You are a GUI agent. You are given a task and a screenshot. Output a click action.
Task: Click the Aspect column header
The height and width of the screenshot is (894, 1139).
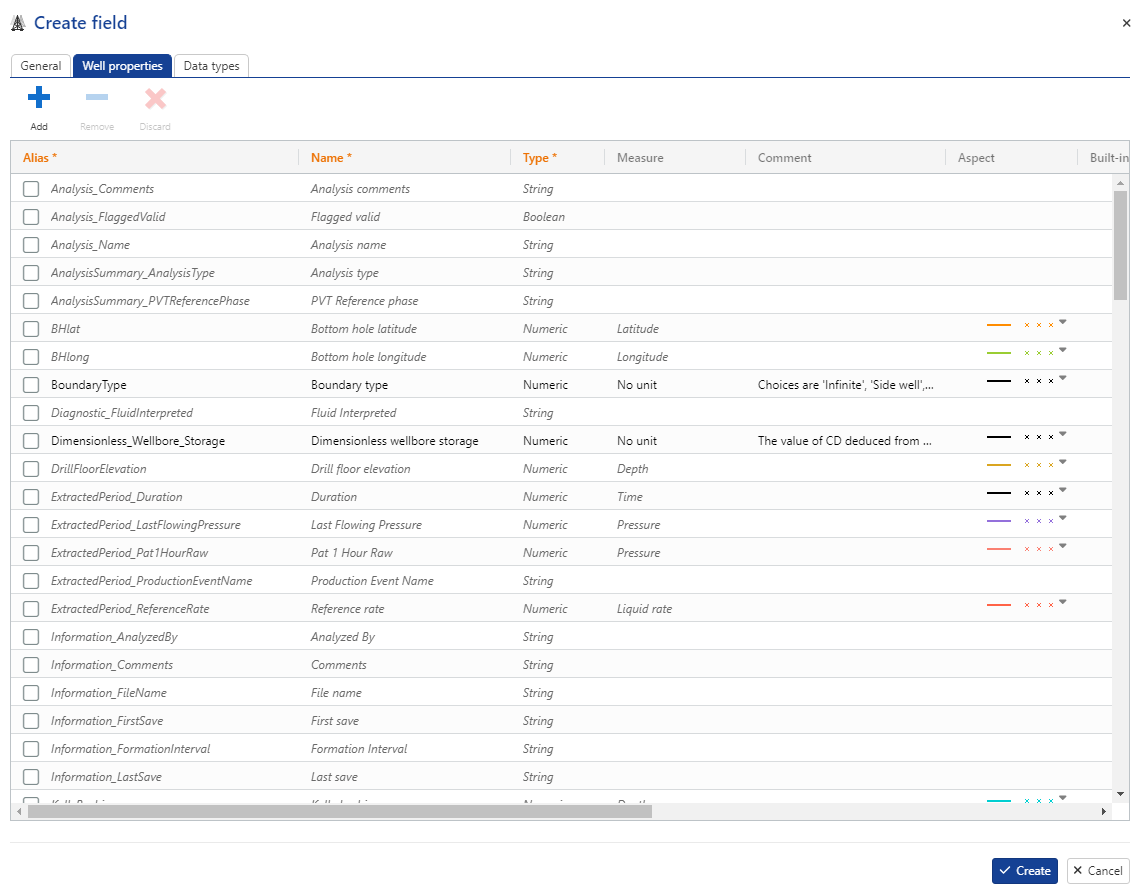pyautogui.click(x=976, y=158)
